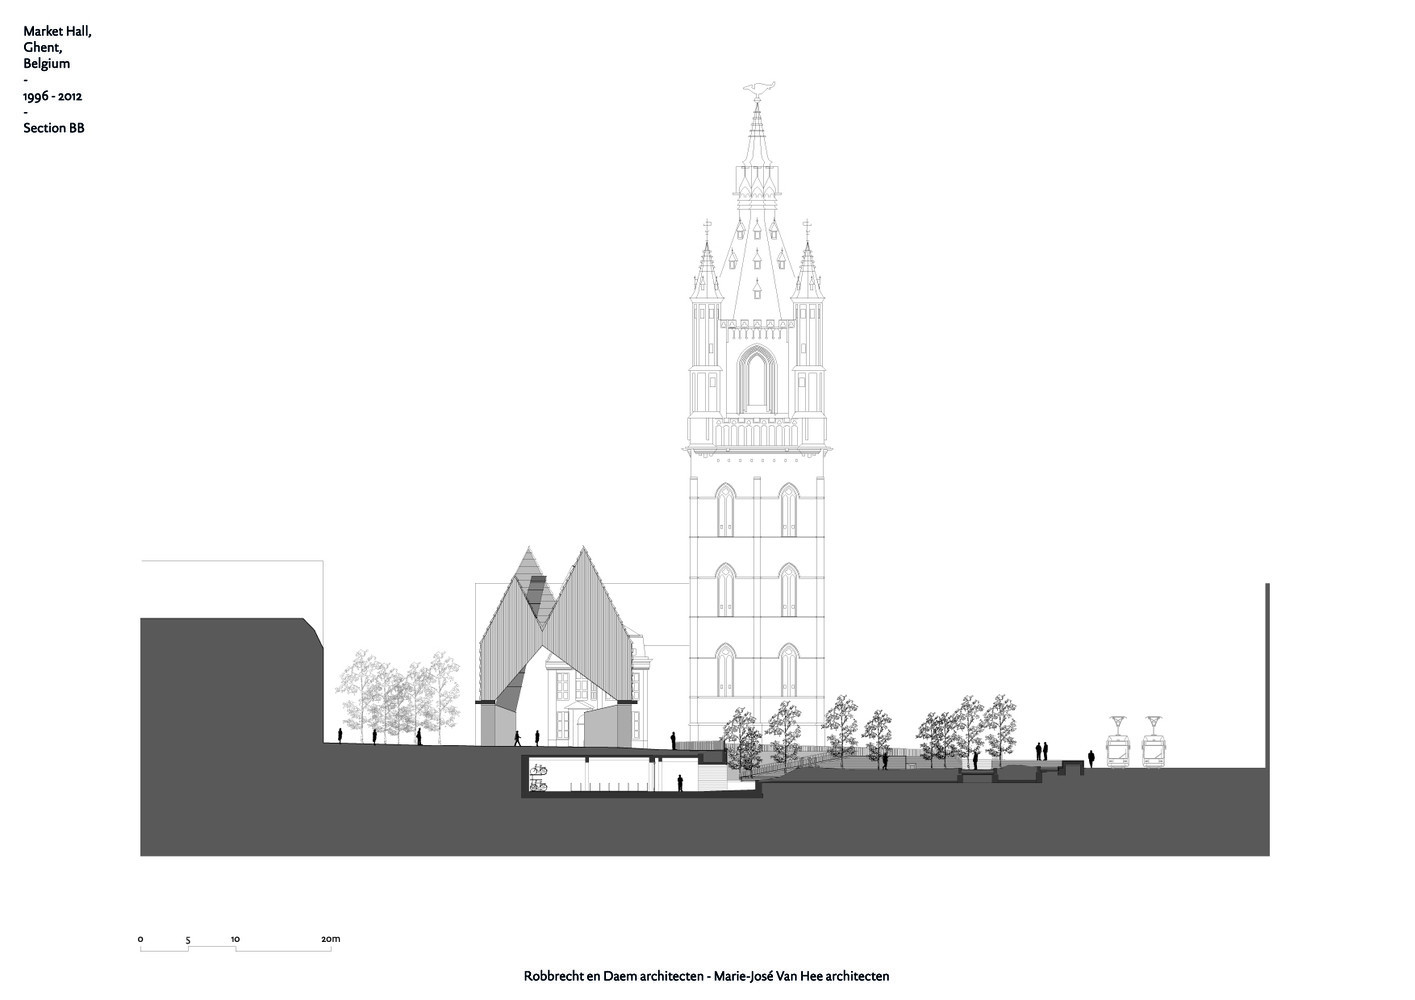1415x1000 pixels.
Task: Click the large pointed arch window of the belfry
Action: coord(756,378)
